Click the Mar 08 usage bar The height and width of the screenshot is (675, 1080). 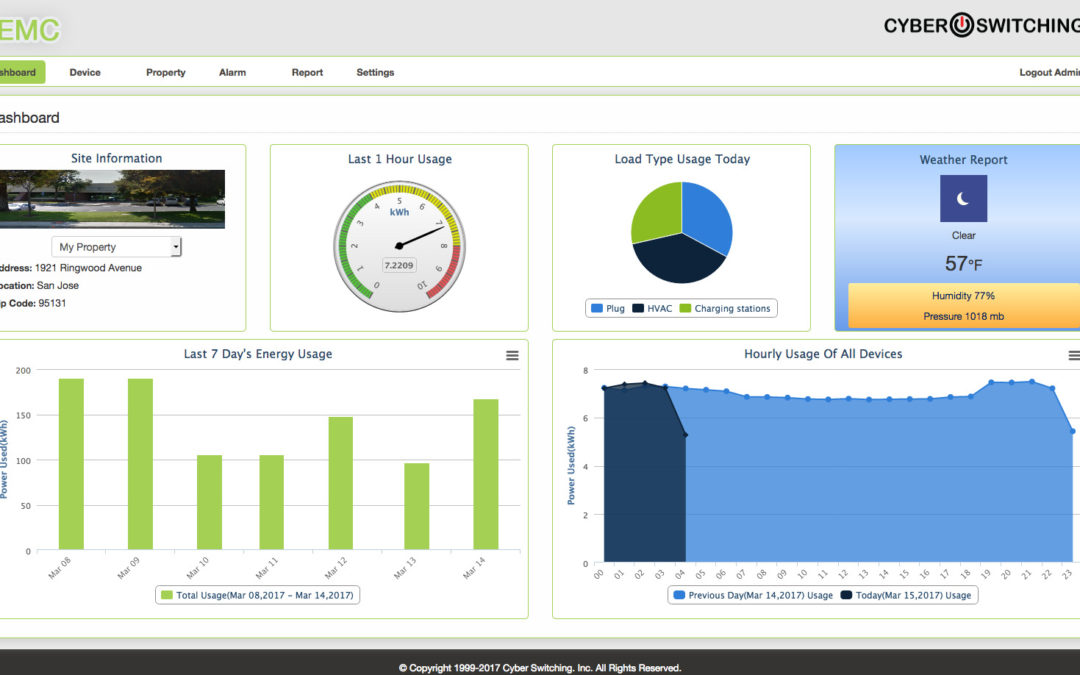click(x=71, y=464)
